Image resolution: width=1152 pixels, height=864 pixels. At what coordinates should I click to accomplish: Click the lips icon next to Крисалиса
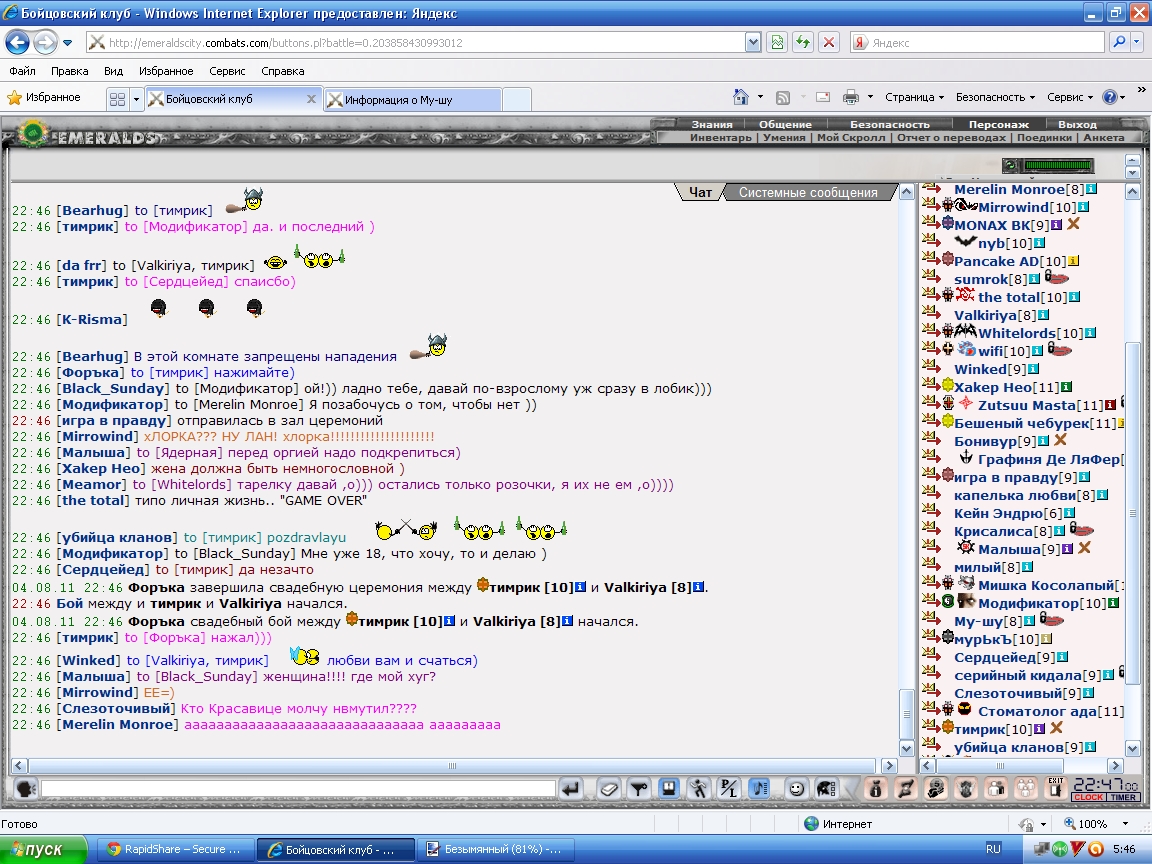(x=1081, y=530)
